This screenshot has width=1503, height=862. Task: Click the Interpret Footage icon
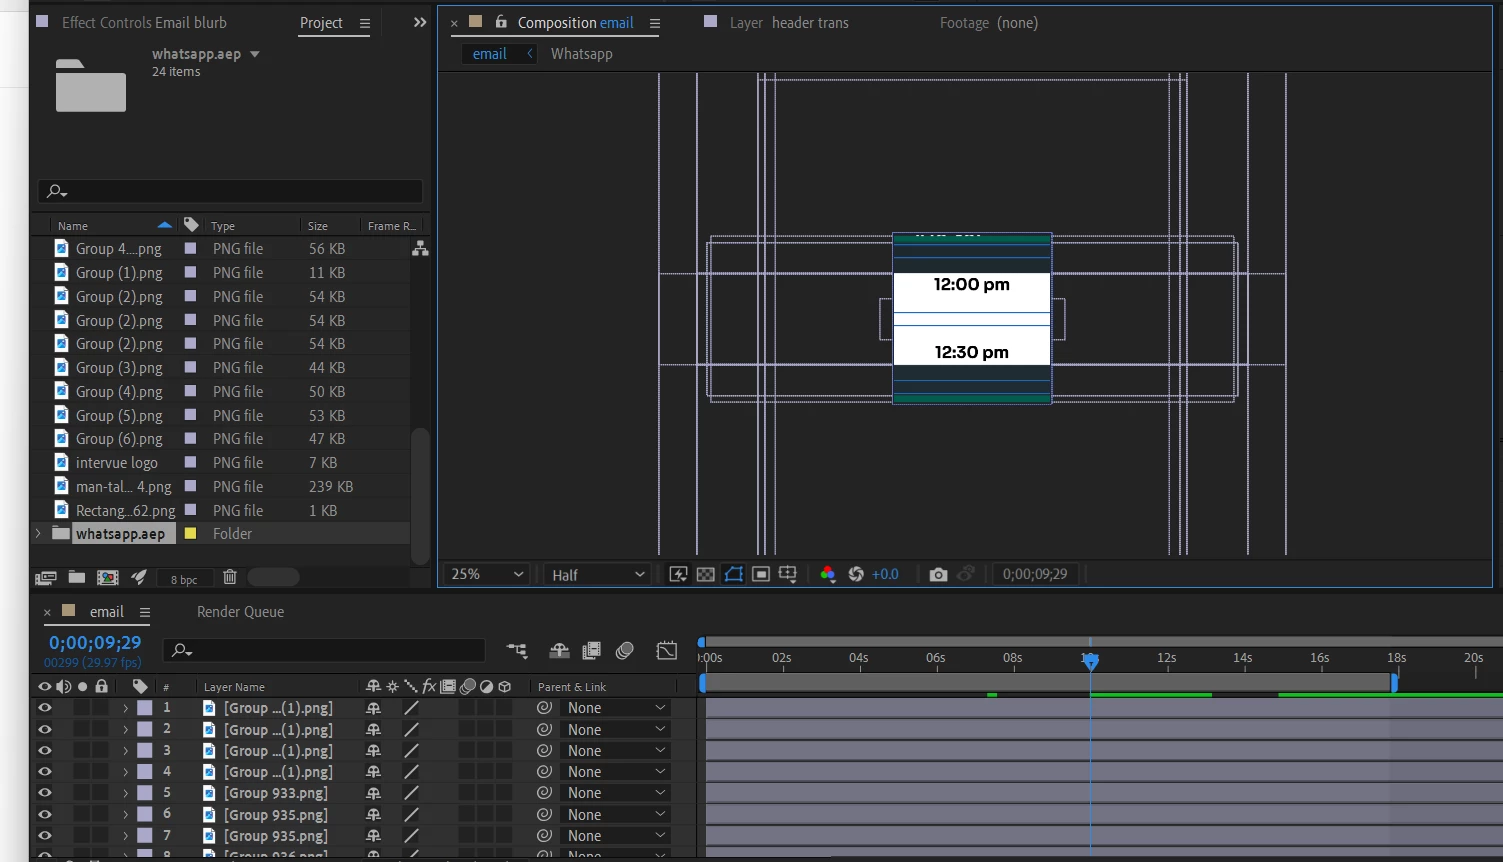click(45, 578)
